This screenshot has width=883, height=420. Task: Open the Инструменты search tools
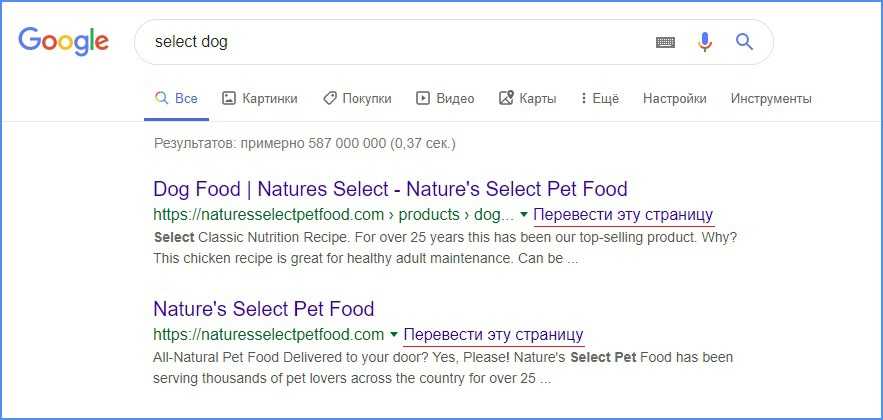[x=771, y=98]
